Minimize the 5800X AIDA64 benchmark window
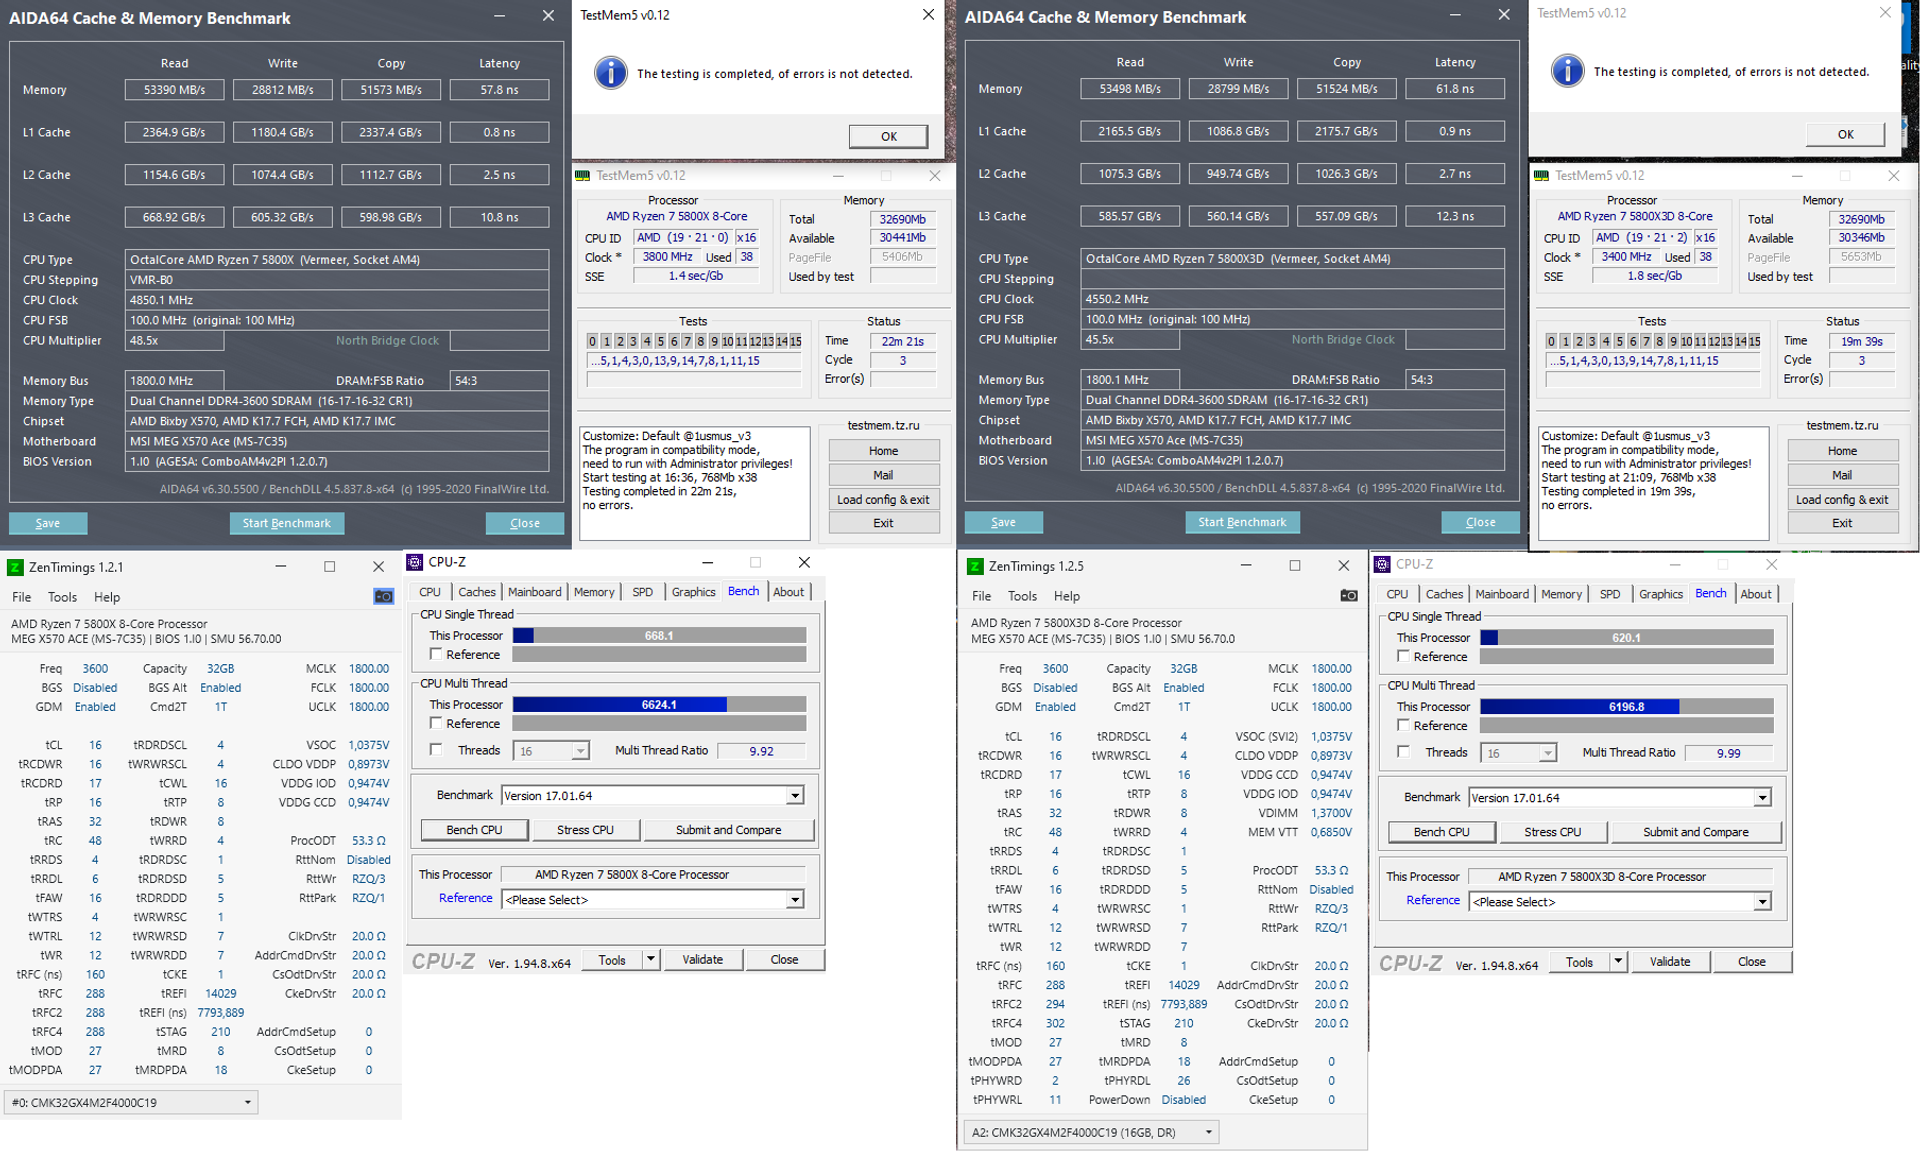Screen dimensions: 1920x1151 click(x=499, y=16)
